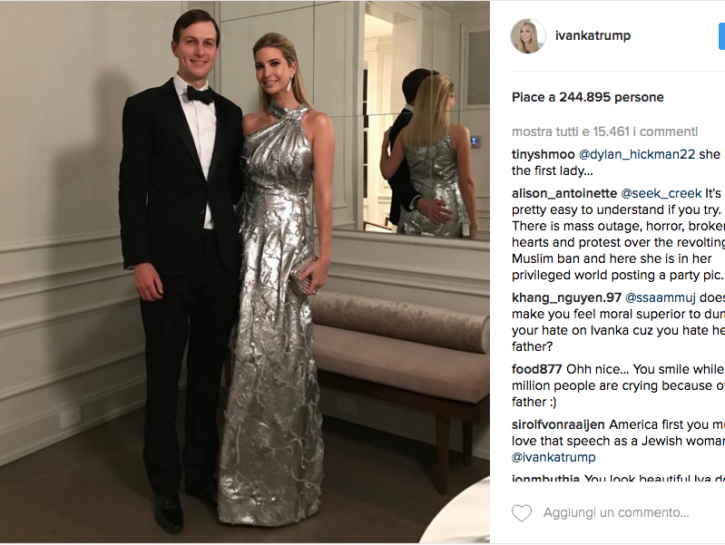
Task: Click the 'Piace a' likes label
Action: click(x=533, y=97)
